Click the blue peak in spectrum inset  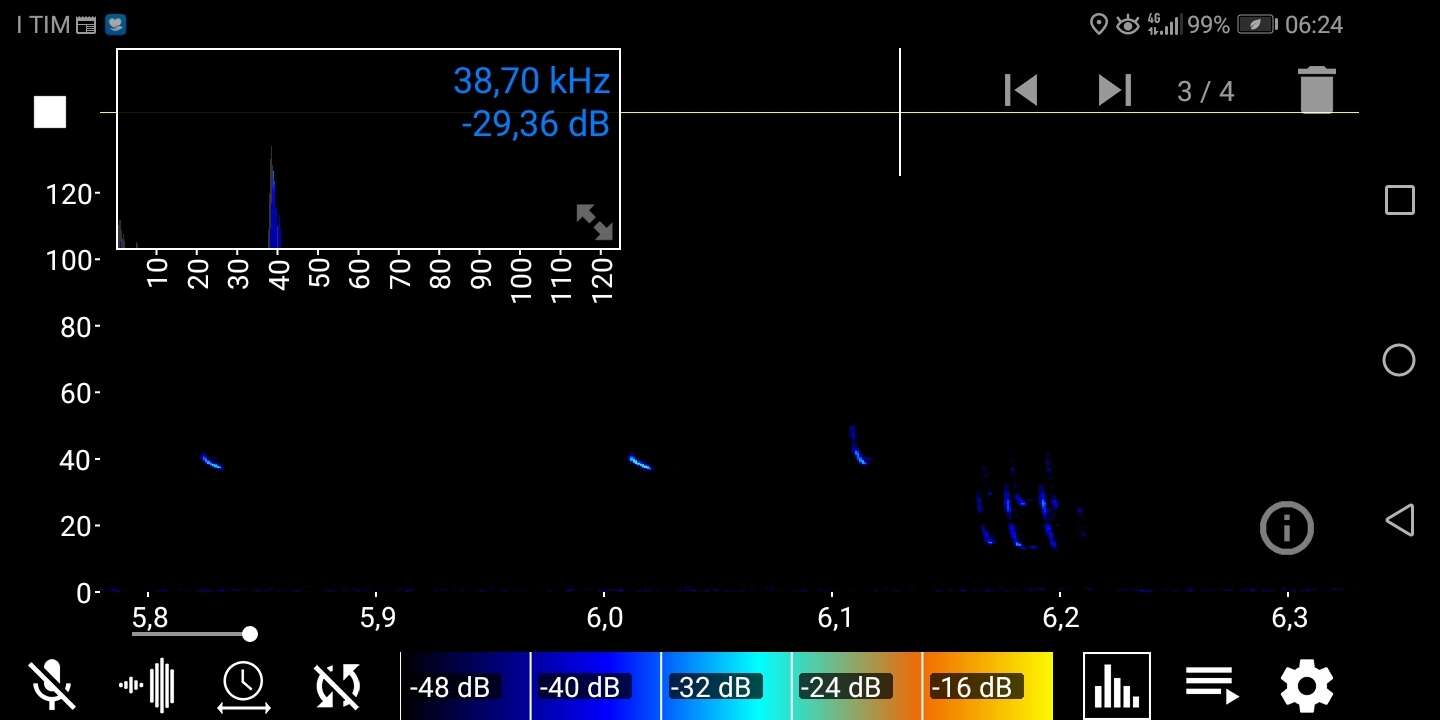click(274, 200)
